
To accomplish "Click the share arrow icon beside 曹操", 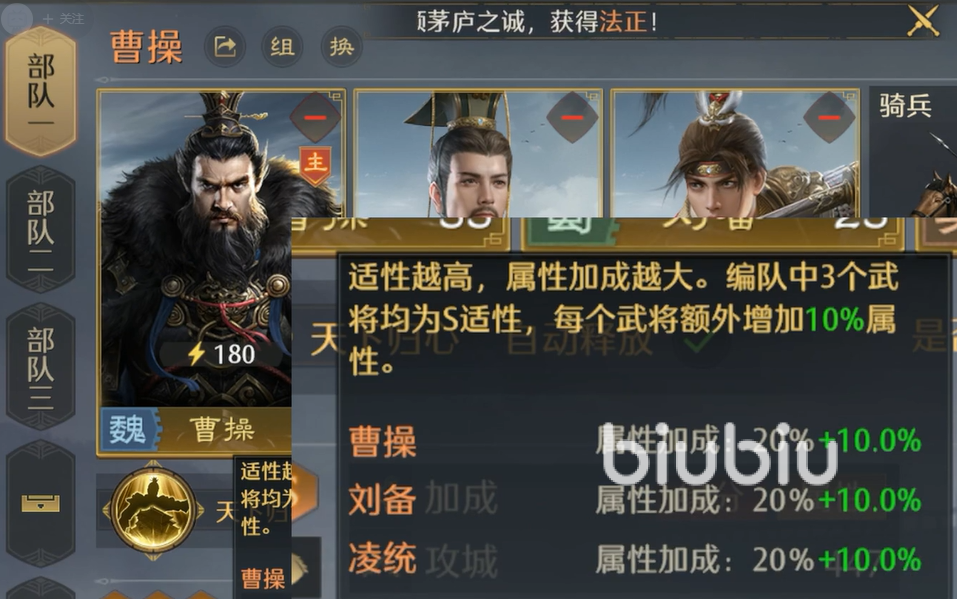I will click(225, 46).
